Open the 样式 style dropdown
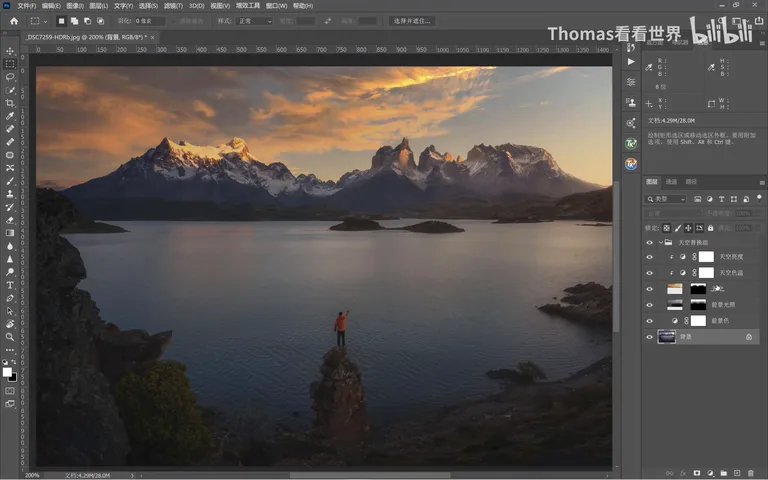The width and height of the screenshot is (768, 480). (x=255, y=21)
